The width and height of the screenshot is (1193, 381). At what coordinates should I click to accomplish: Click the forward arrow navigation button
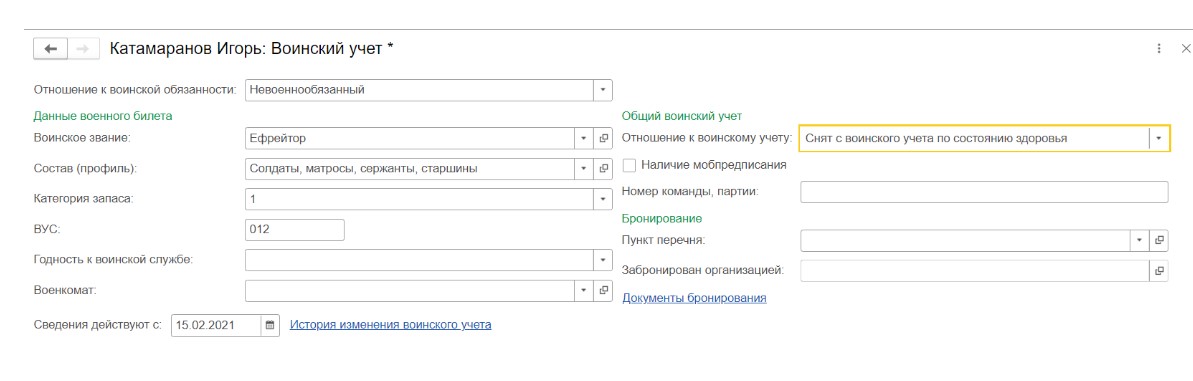84,49
